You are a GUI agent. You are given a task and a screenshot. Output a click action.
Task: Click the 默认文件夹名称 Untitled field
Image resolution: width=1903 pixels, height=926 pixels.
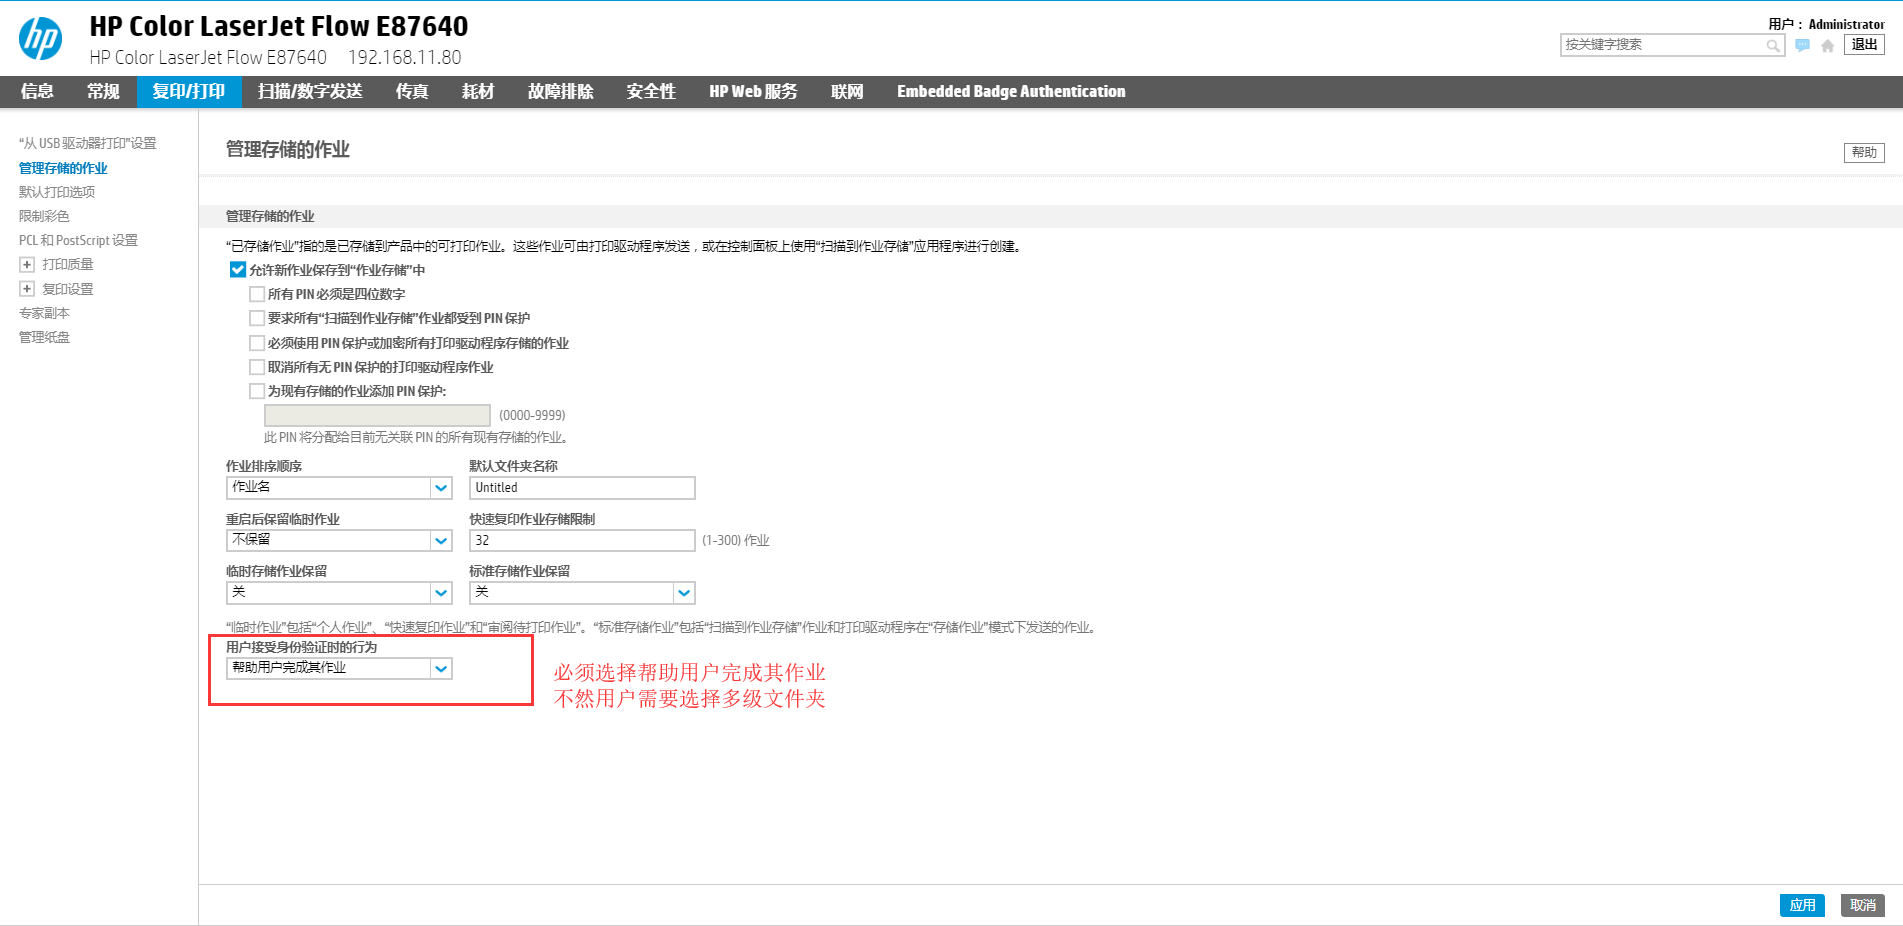coord(582,487)
